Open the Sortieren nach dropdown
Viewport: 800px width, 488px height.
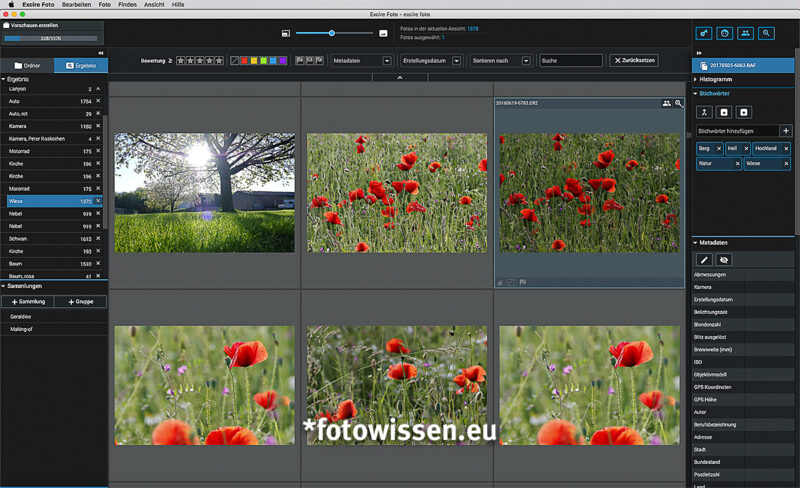(x=501, y=61)
